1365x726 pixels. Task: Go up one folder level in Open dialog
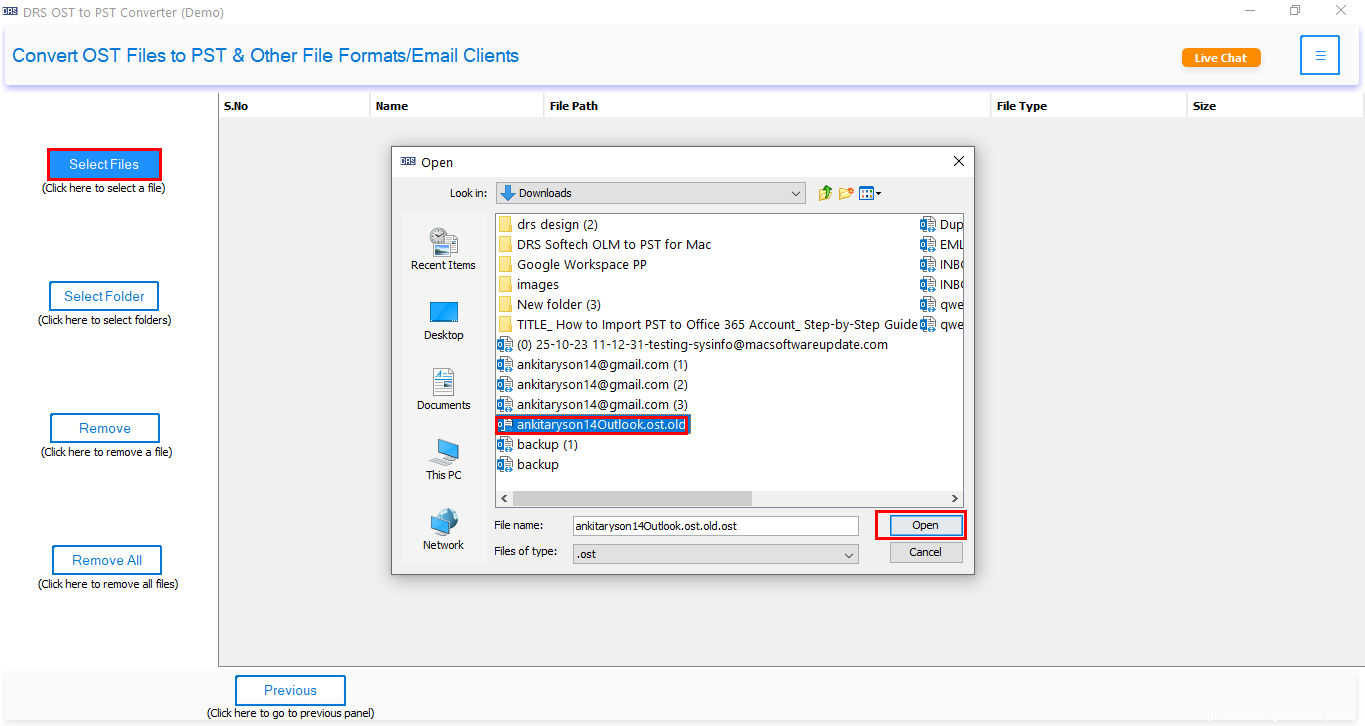(825, 193)
